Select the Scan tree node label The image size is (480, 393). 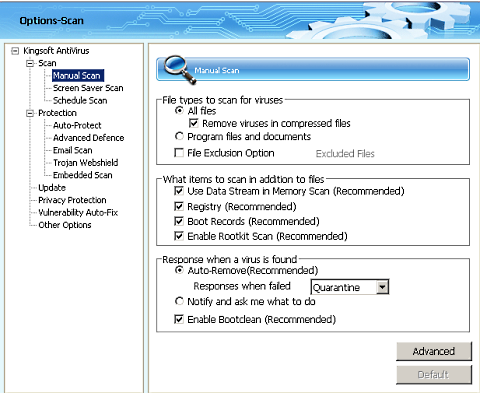[x=47, y=63]
